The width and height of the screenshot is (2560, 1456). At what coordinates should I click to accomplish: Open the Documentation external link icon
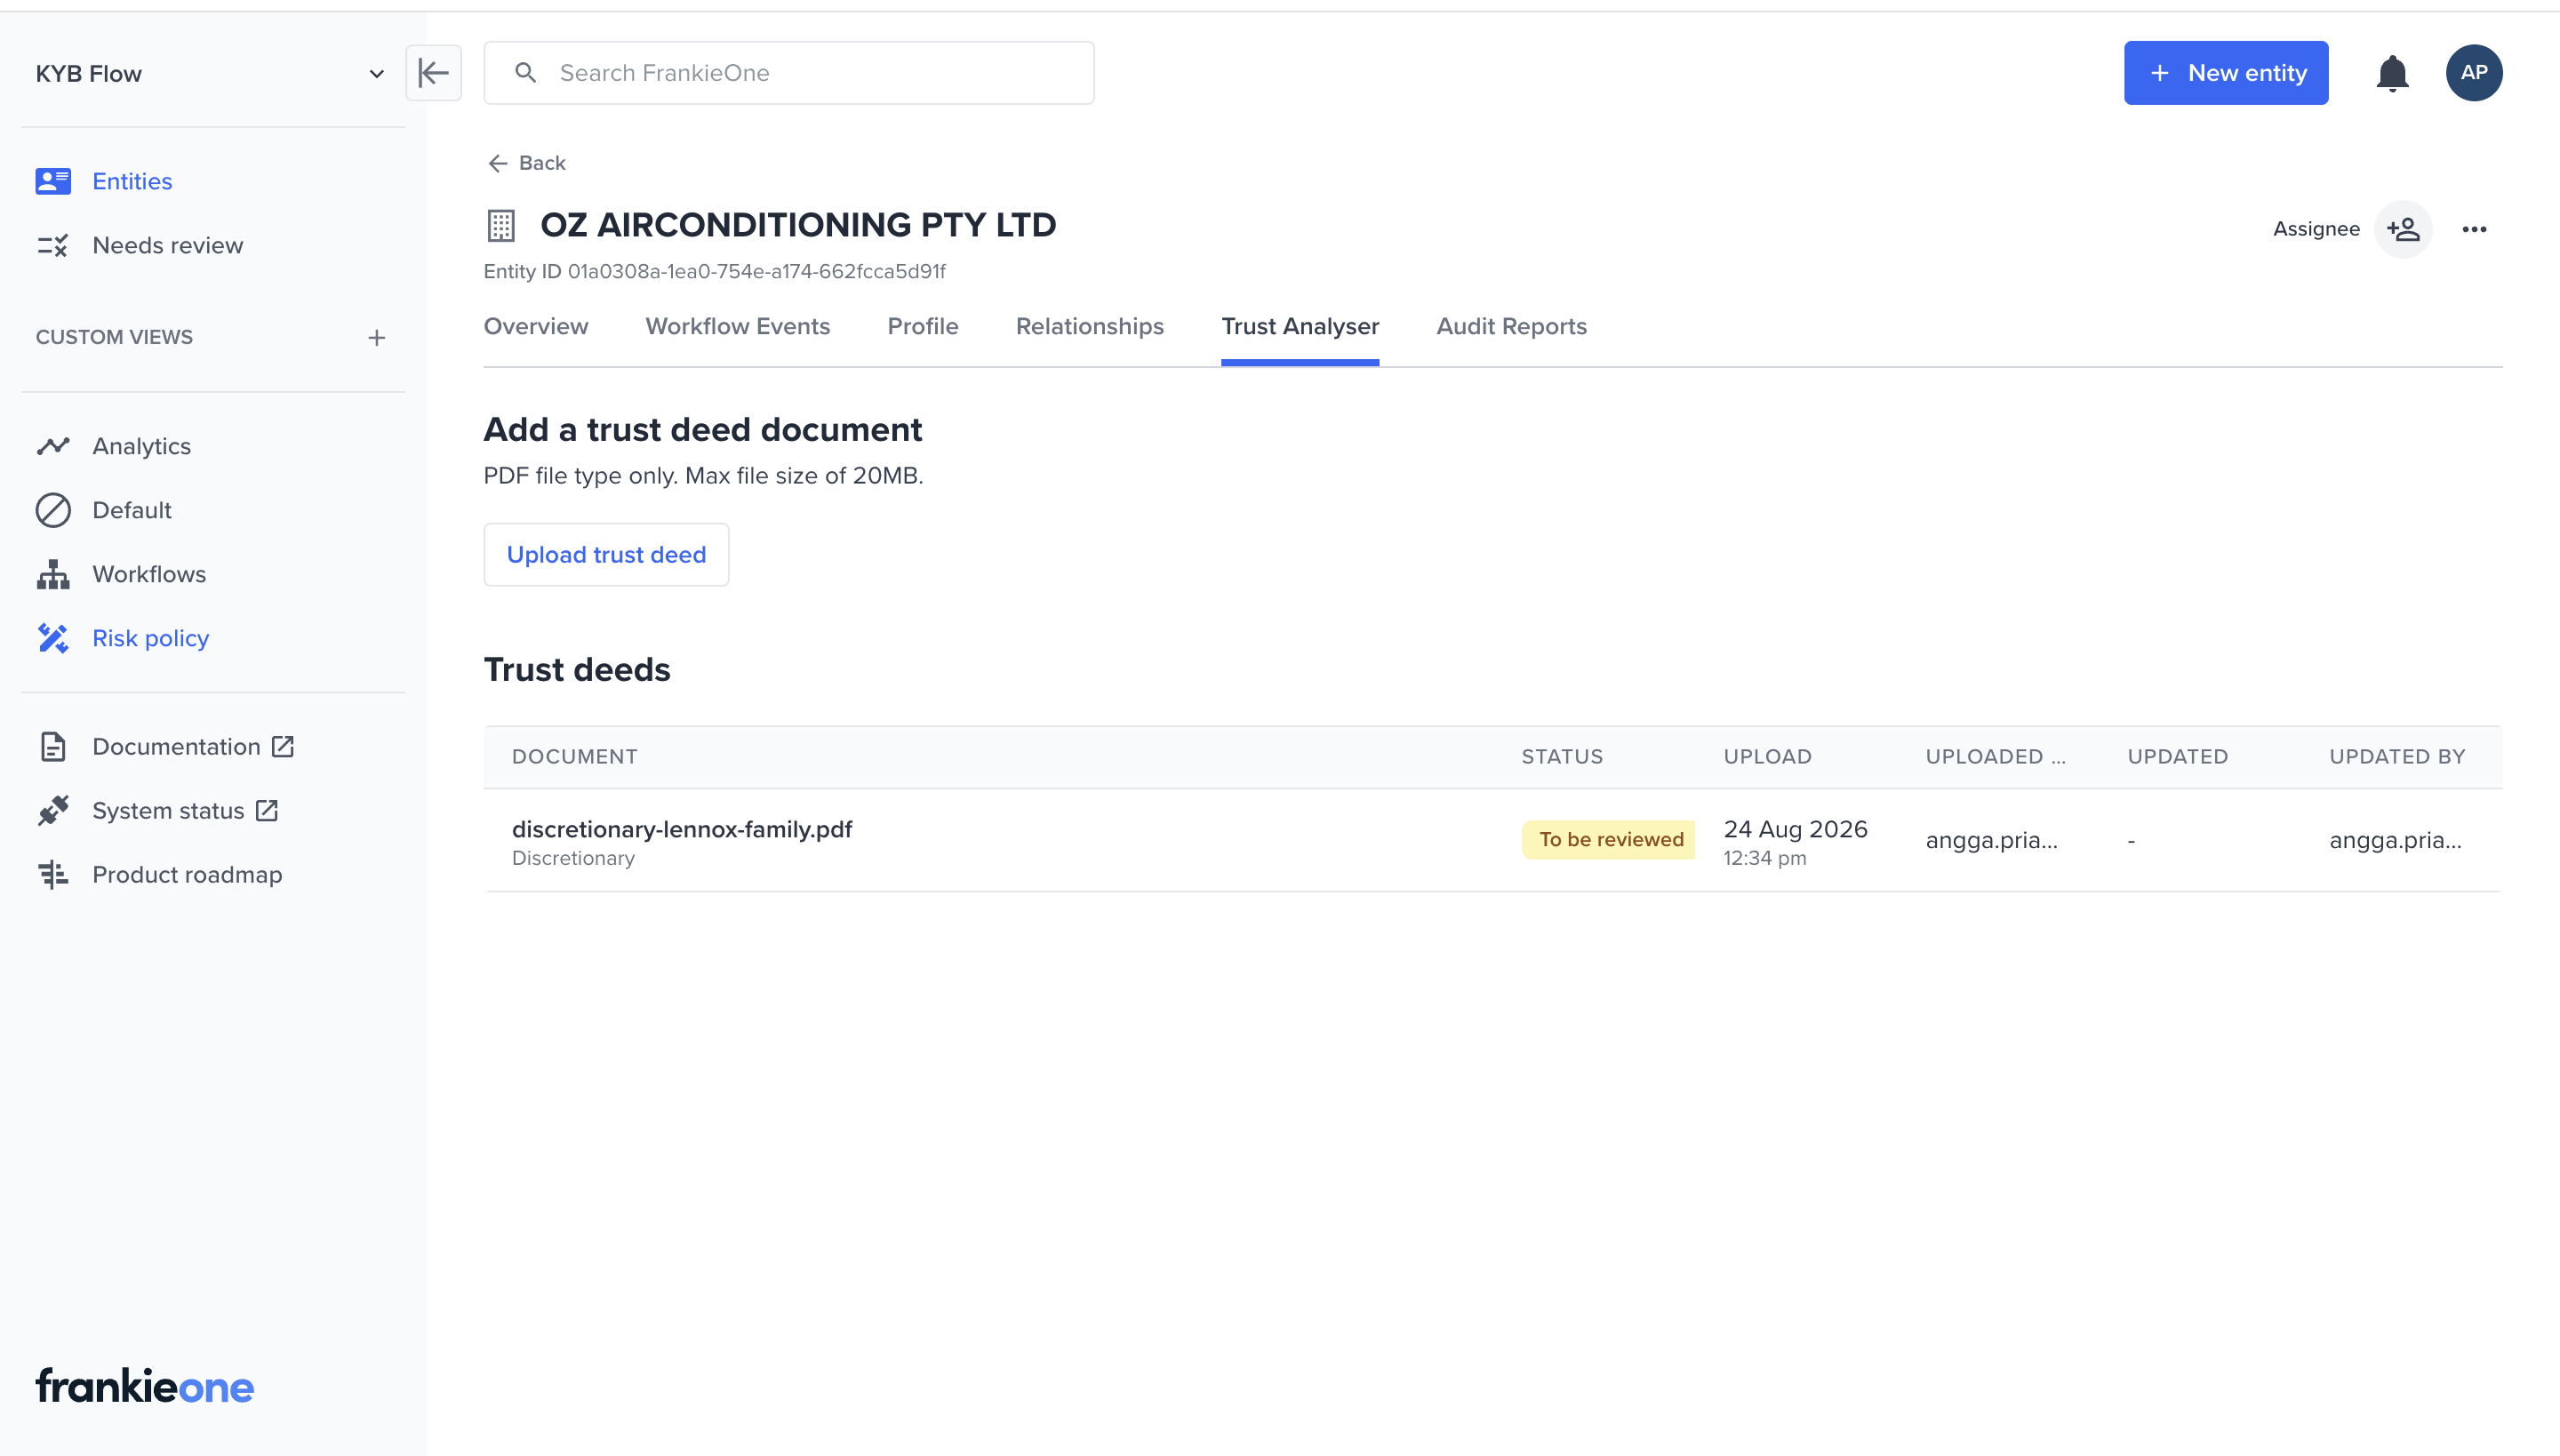pos(283,747)
